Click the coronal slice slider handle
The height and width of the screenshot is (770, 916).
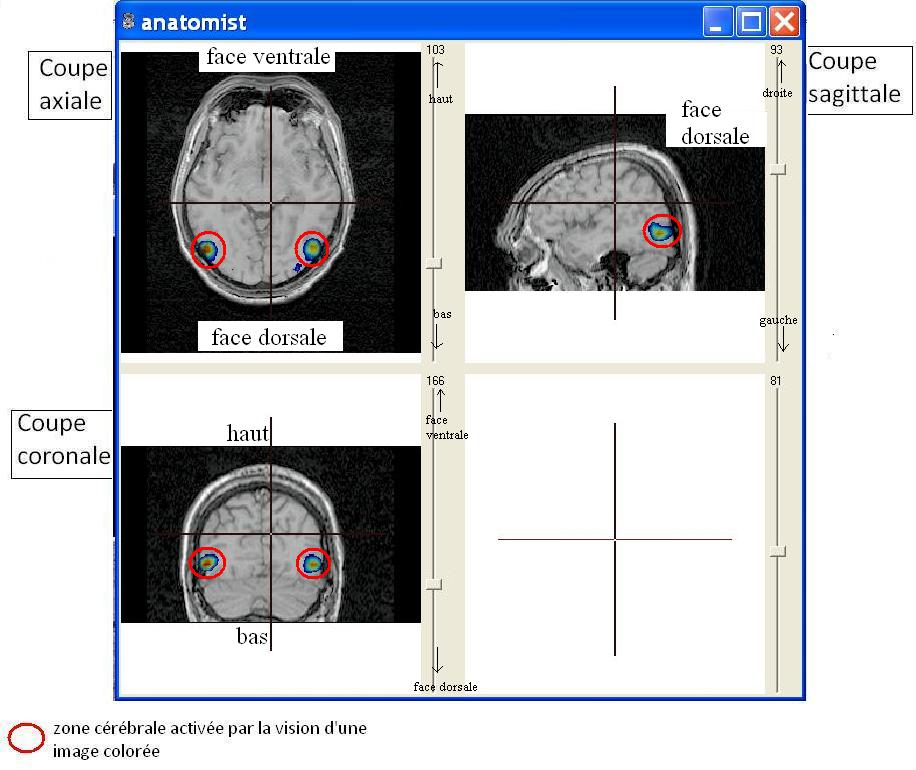[x=433, y=584]
